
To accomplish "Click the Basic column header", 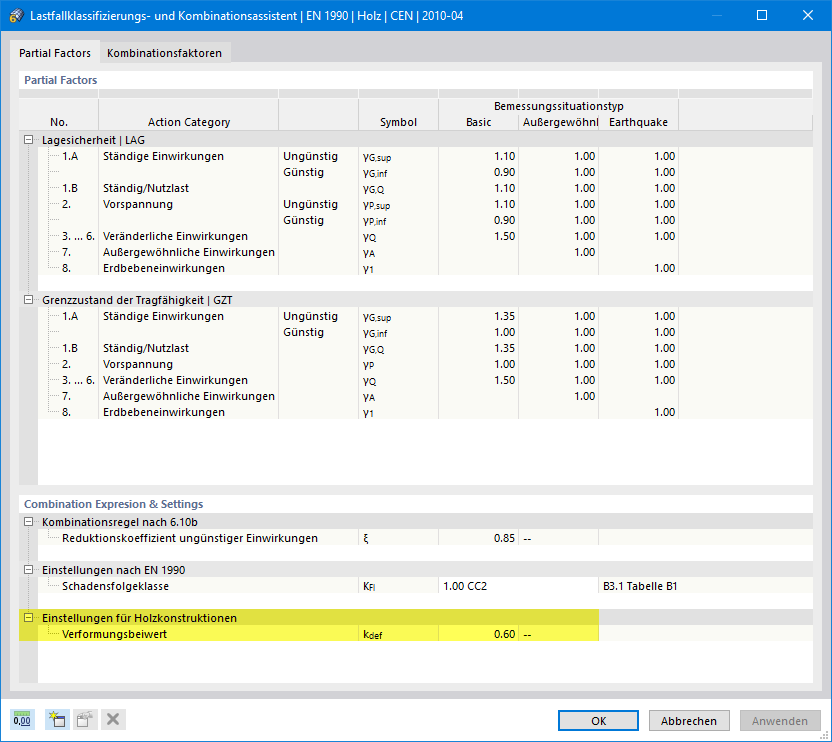I will [478, 122].
